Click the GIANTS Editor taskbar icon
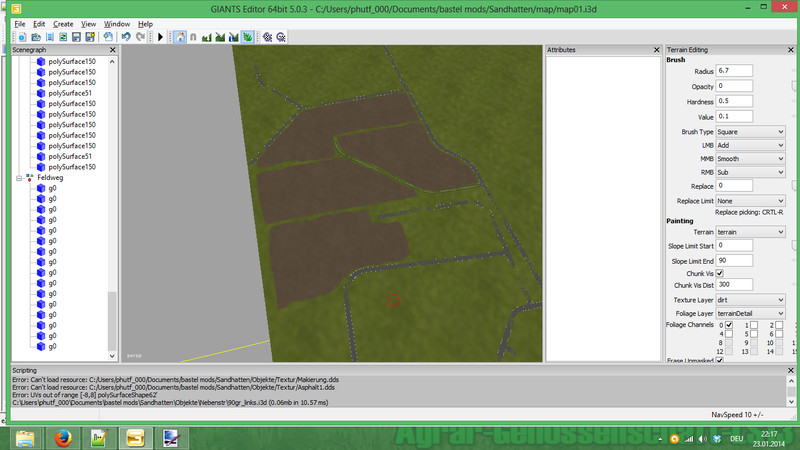The width and height of the screenshot is (800, 450). click(135, 438)
